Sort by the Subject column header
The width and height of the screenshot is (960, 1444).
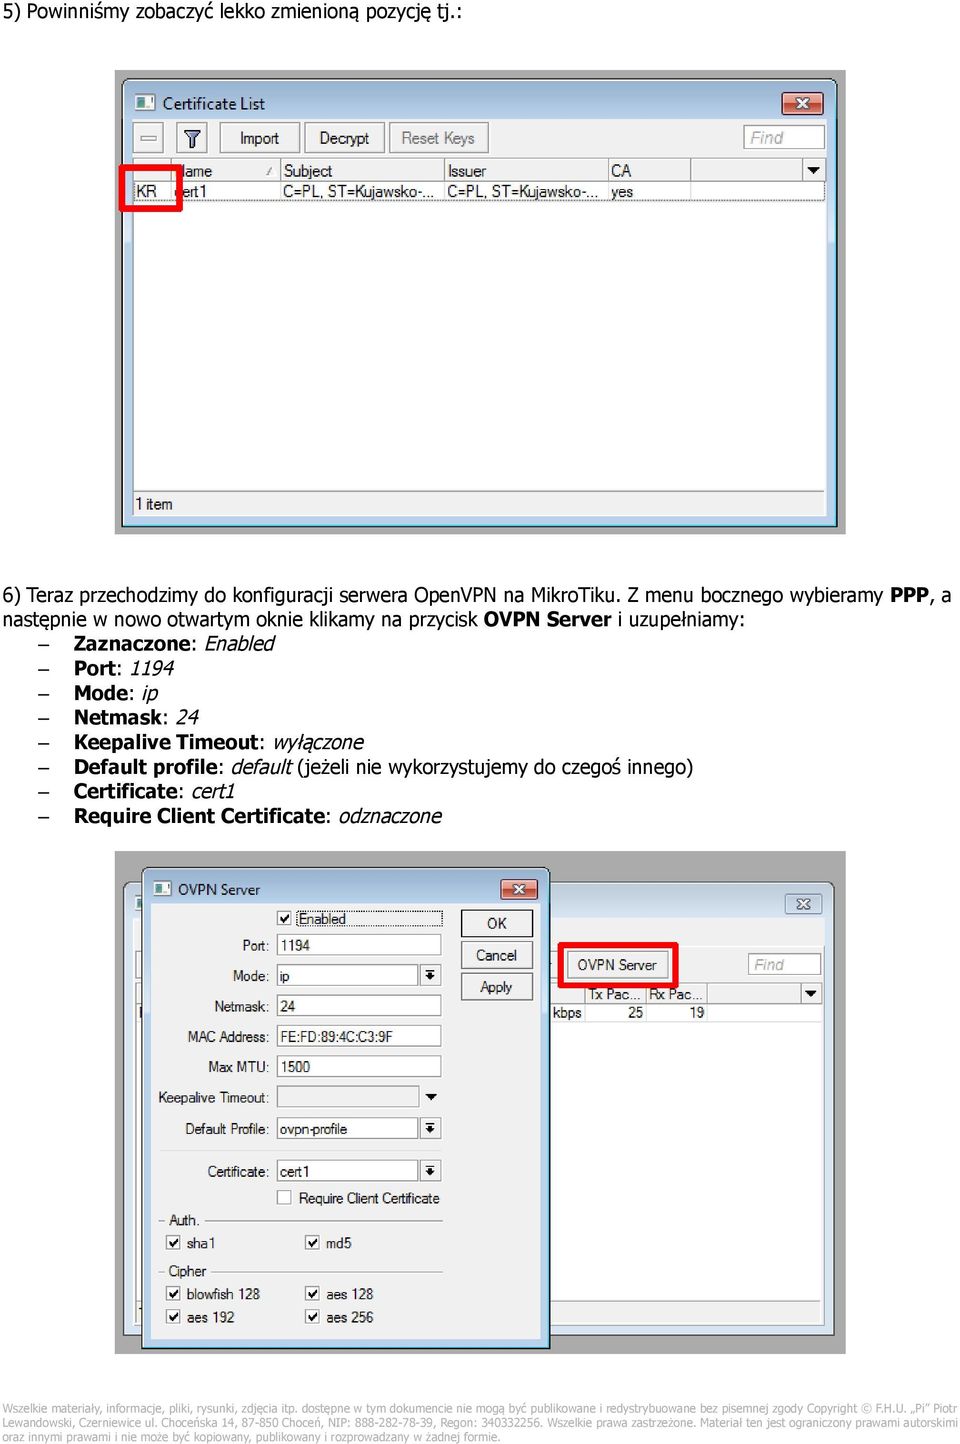tap(362, 171)
